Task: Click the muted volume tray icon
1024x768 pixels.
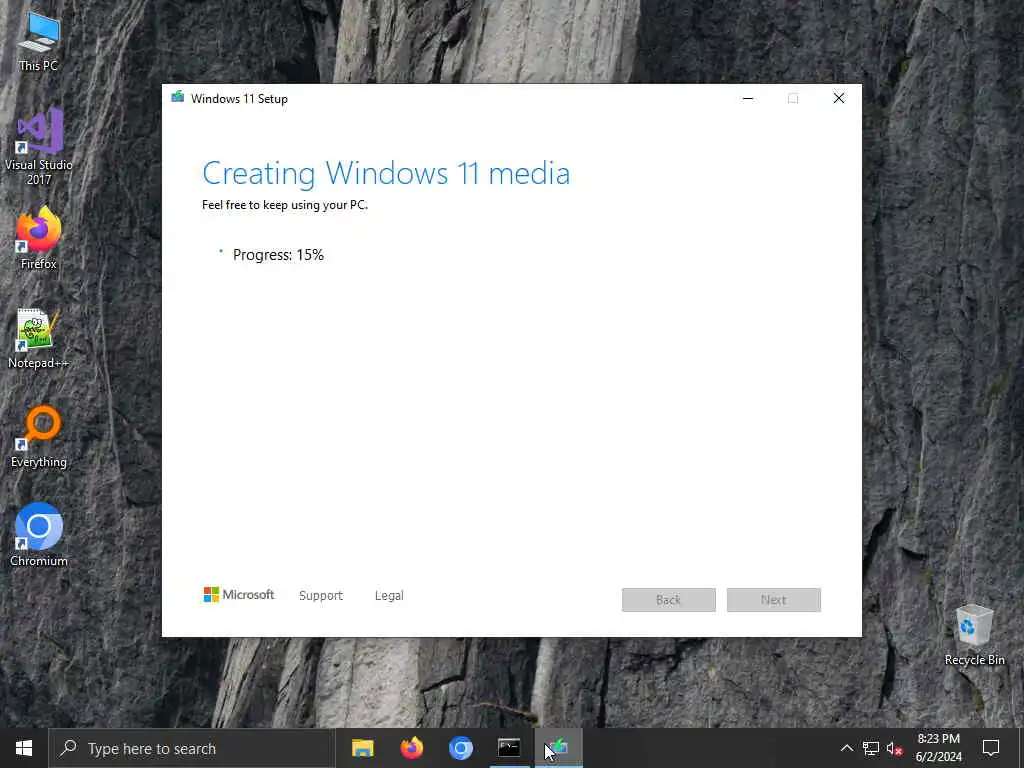Action: (x=895, y=748)
